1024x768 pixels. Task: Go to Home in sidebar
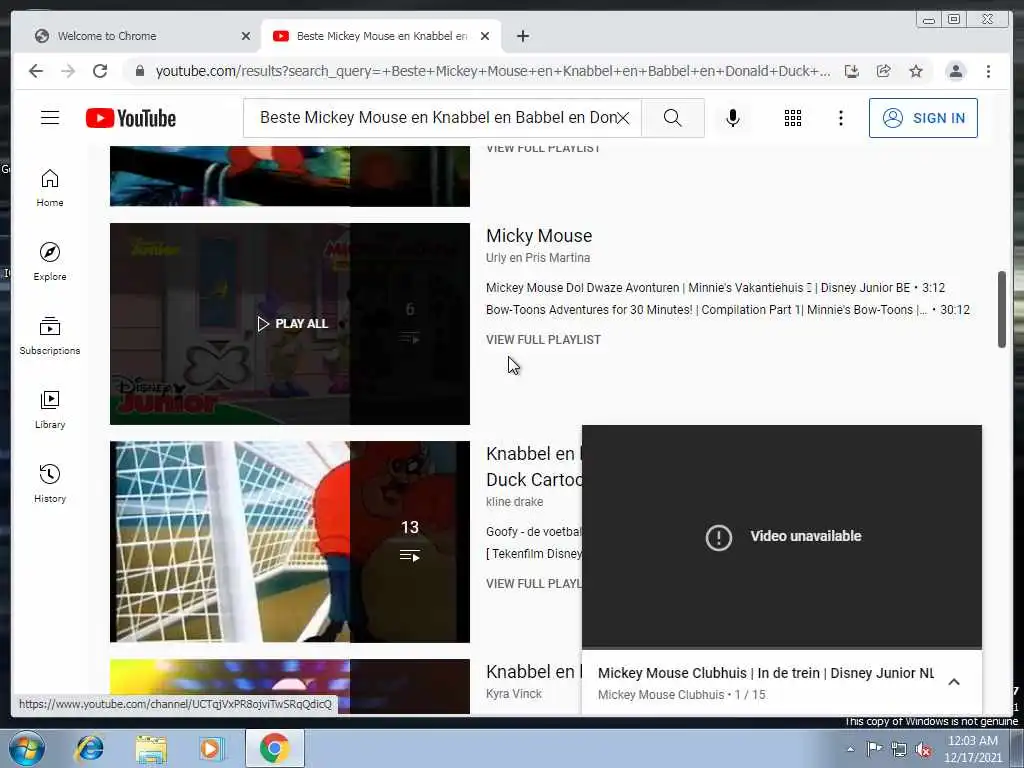point(50,188)
